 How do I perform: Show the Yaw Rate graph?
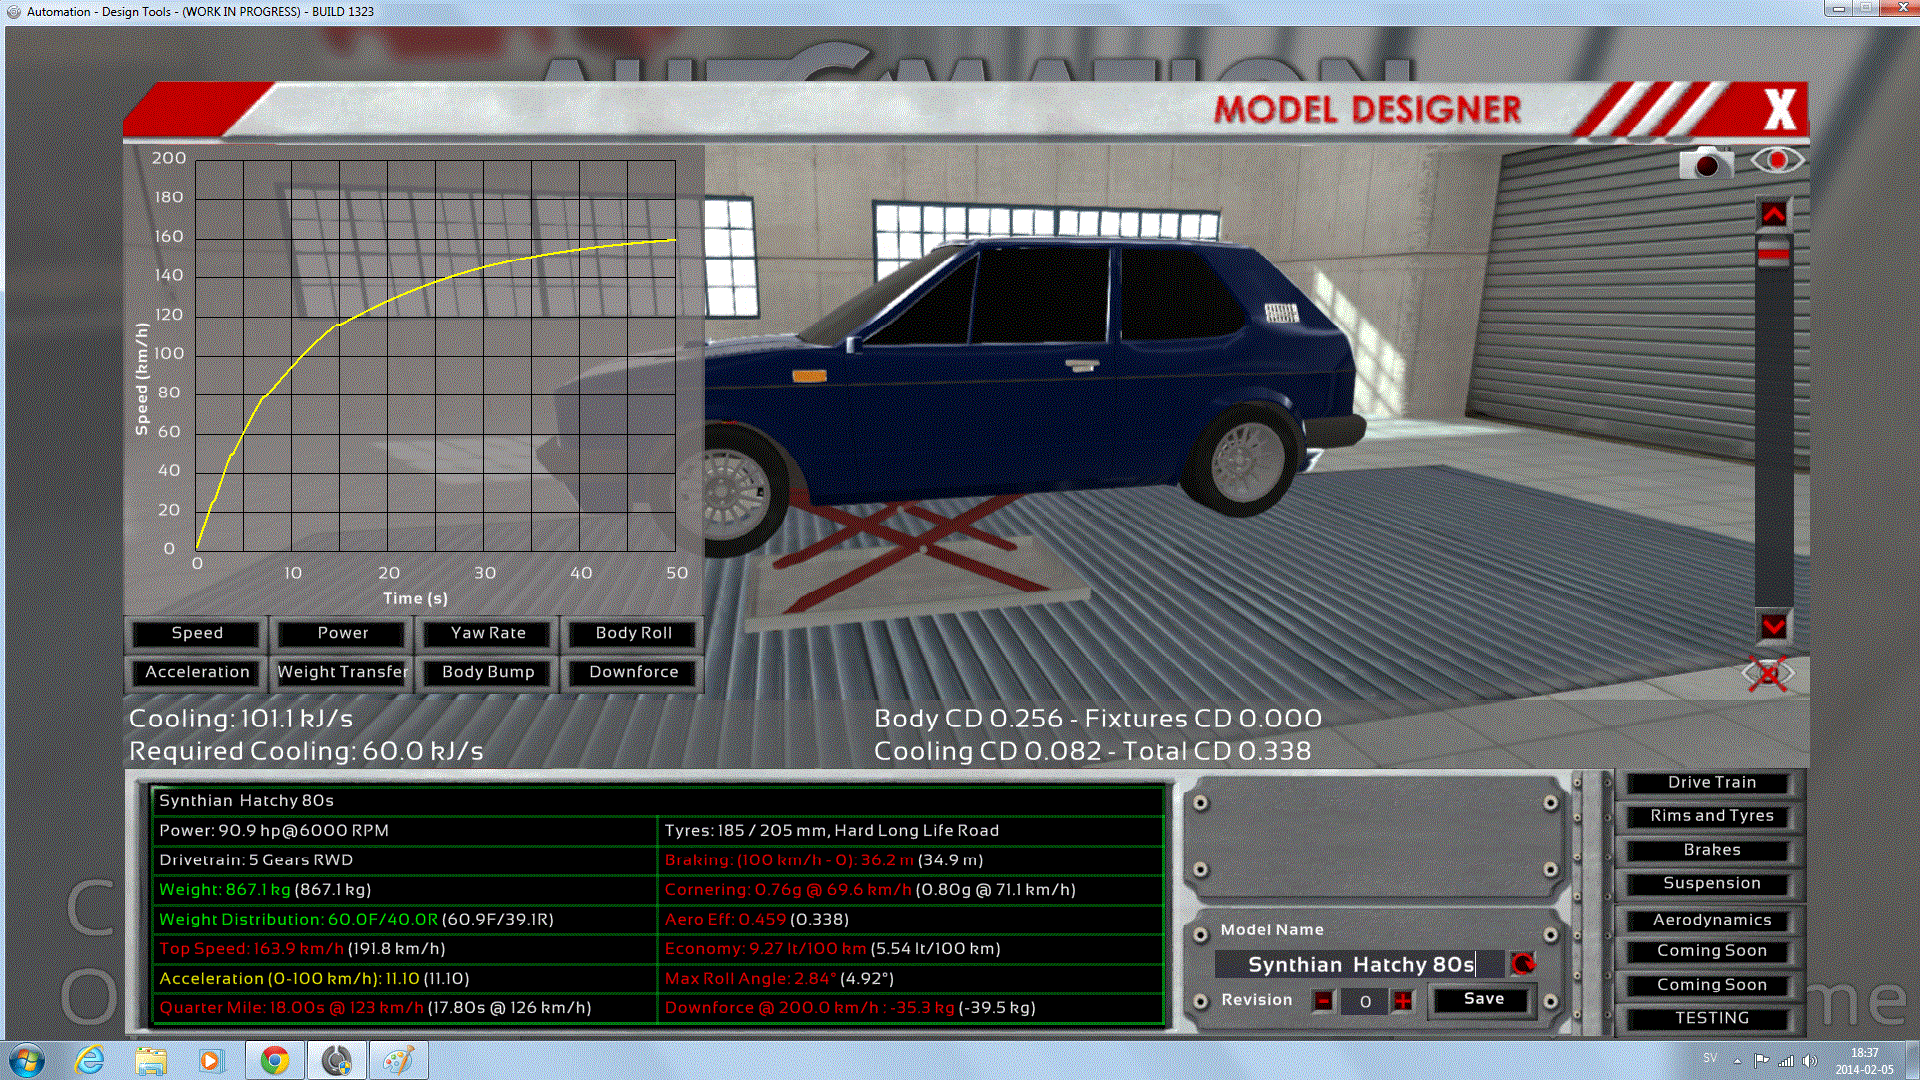click(488, 633)
